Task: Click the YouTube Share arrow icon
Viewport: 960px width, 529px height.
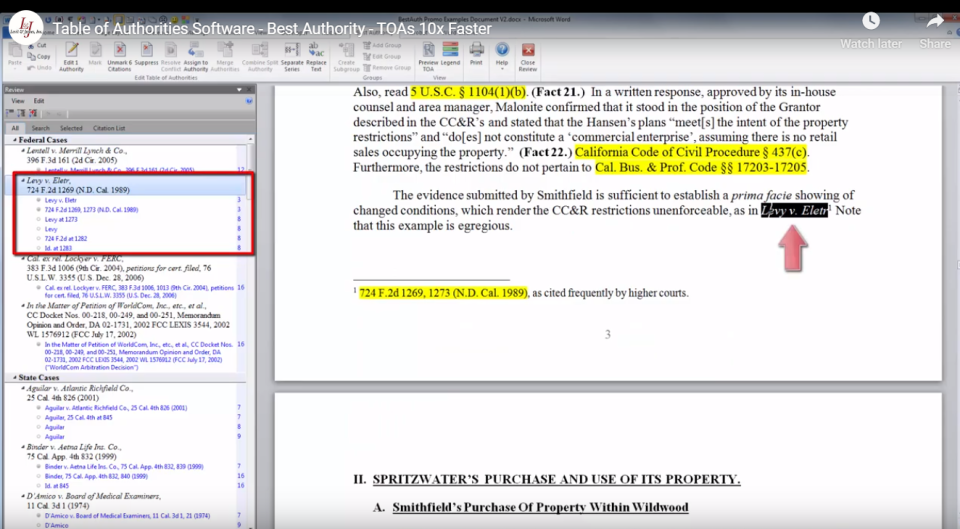Action: (935, 21)
